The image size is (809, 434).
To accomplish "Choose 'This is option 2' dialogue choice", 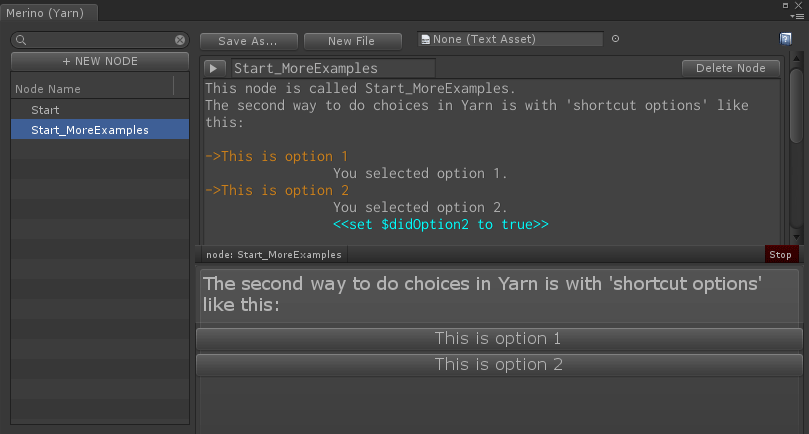I will tap(498, 365).
